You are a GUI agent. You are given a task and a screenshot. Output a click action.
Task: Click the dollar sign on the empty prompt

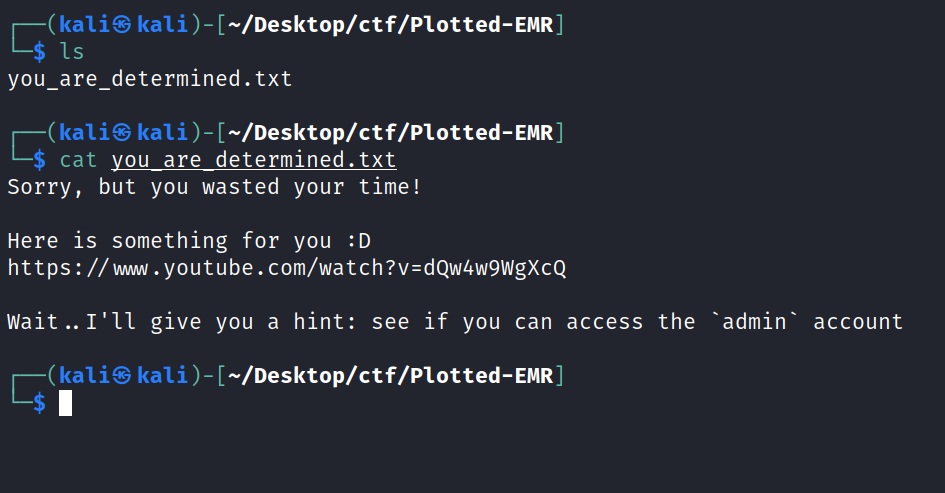click(40, 403)
